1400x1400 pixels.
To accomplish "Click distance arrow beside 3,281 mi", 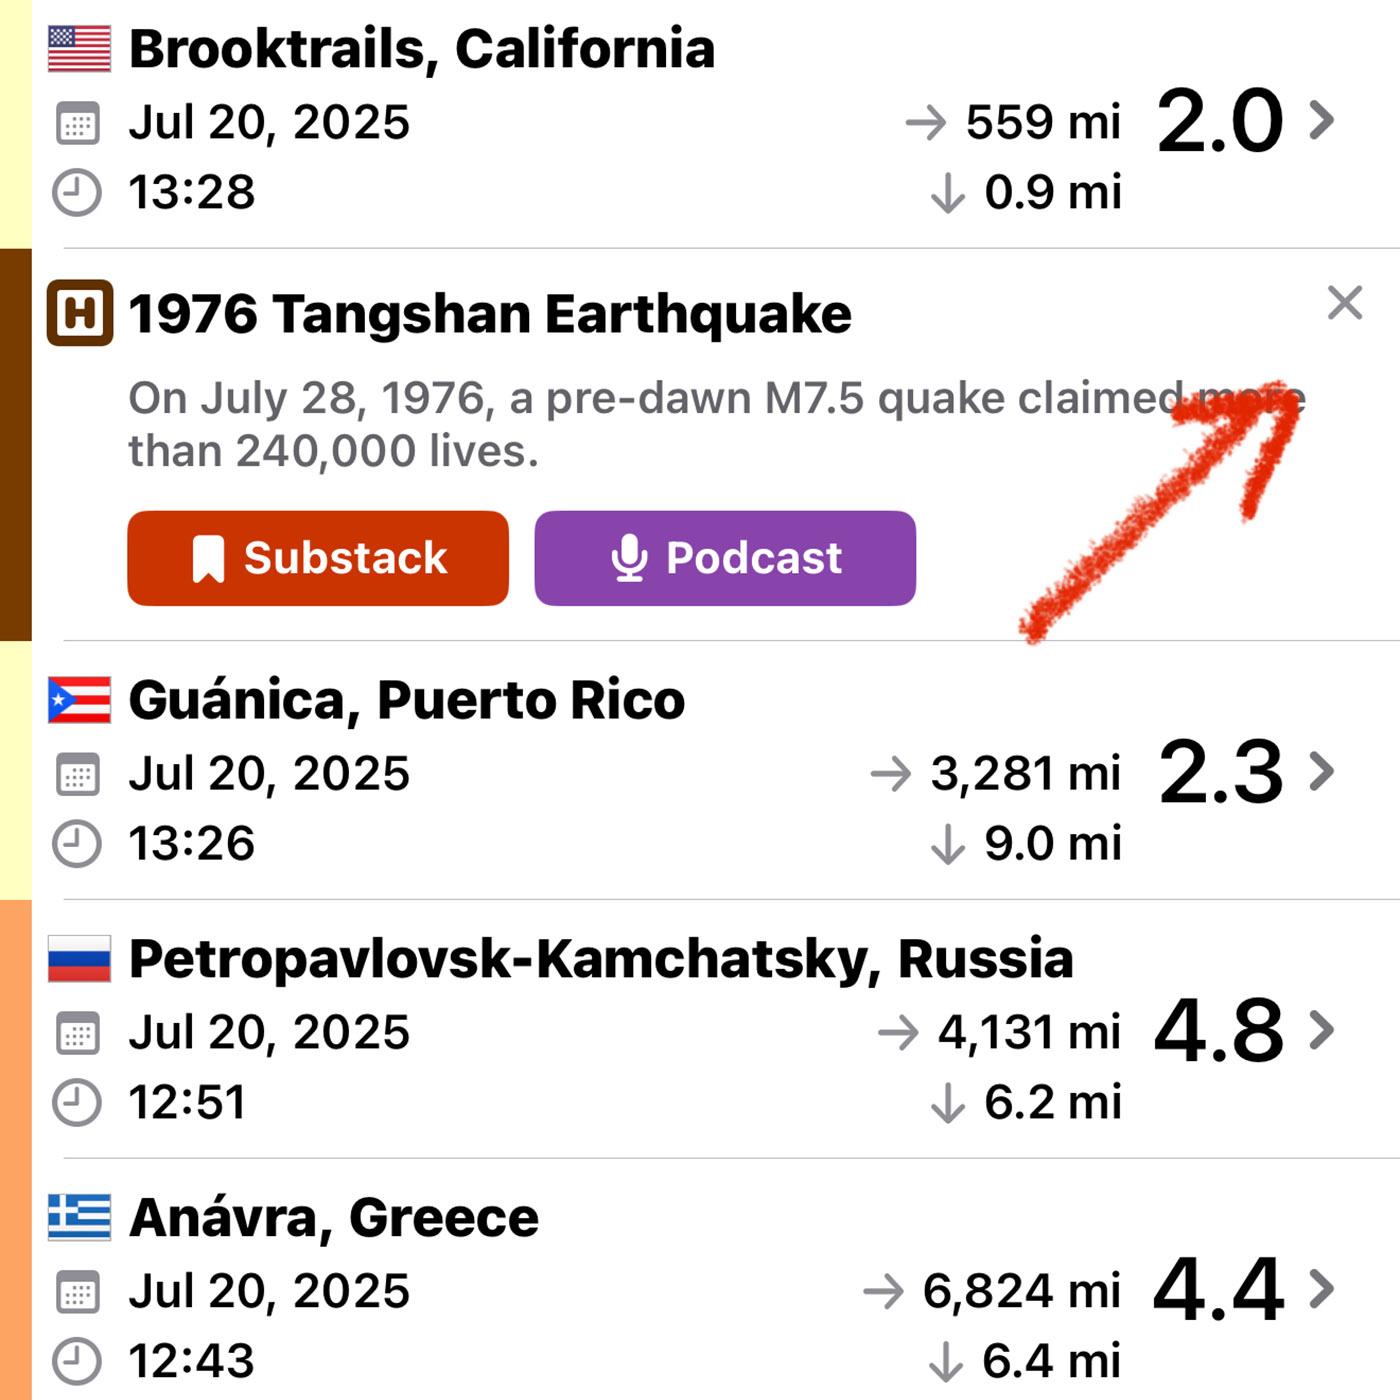I will pyautogui.click(x=891, y=774).
